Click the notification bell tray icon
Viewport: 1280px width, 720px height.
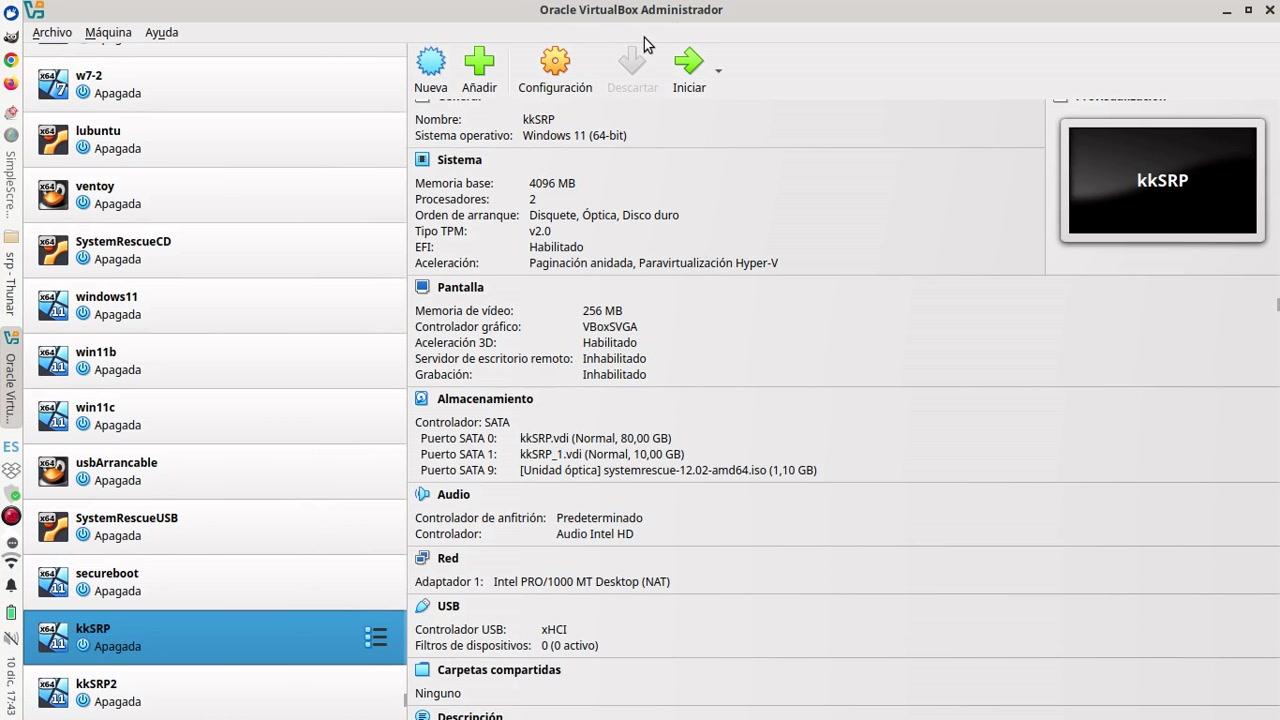11,586
